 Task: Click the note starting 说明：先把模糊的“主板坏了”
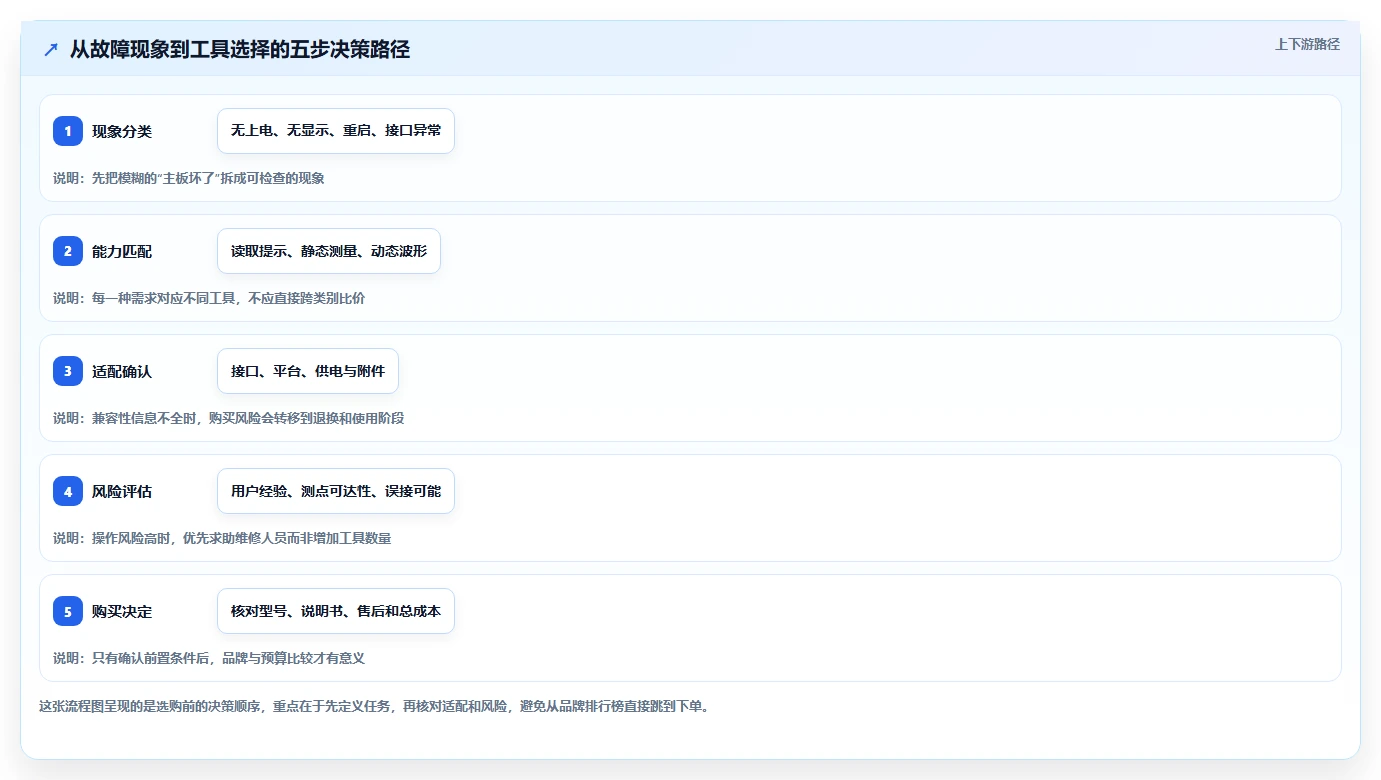click(x=189, y=178)
